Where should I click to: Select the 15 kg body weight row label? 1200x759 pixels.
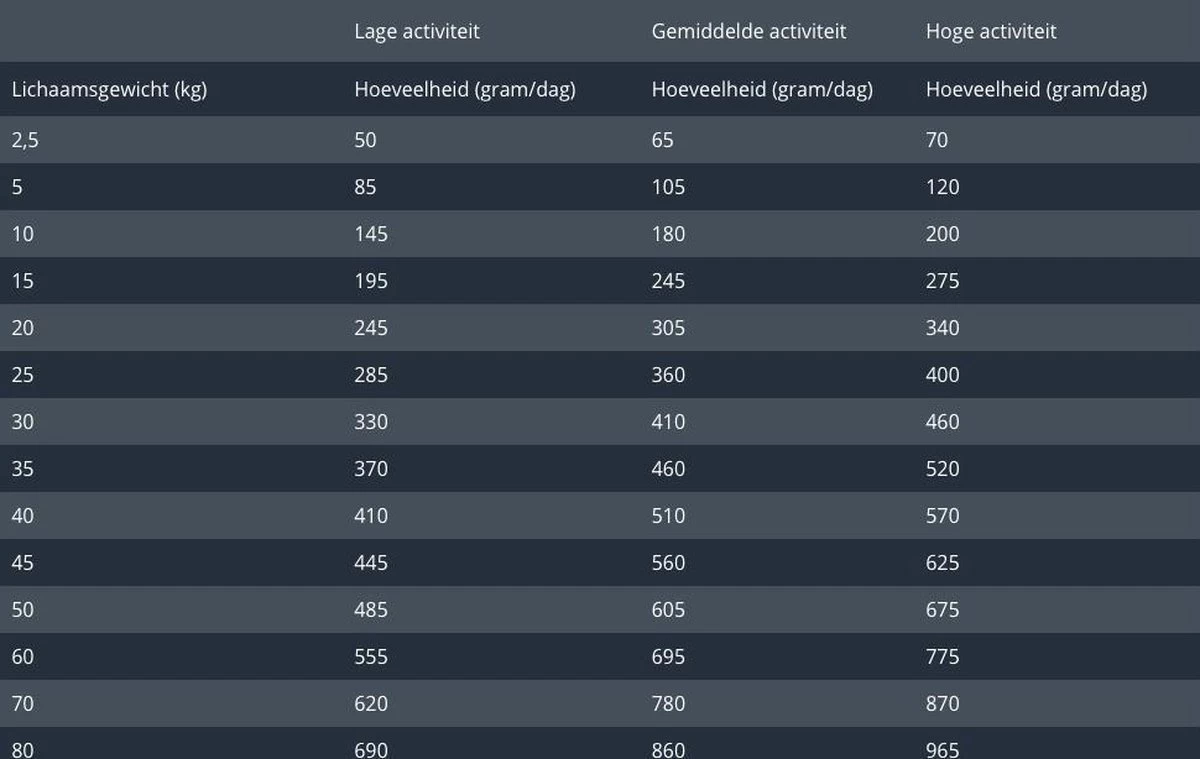click(x=22, y=281)
